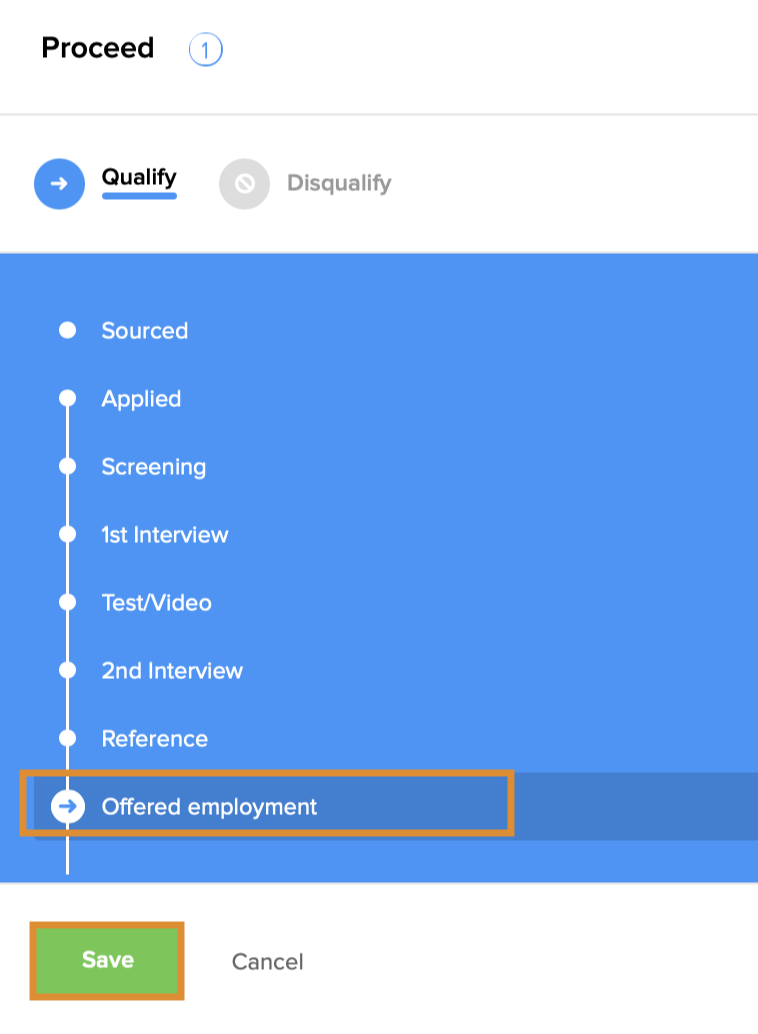Viewport: 758px width, 1034px height.
Task: Click the blue Qualify arrow icon
Action: pyautogui.click(x=59, y=184)
